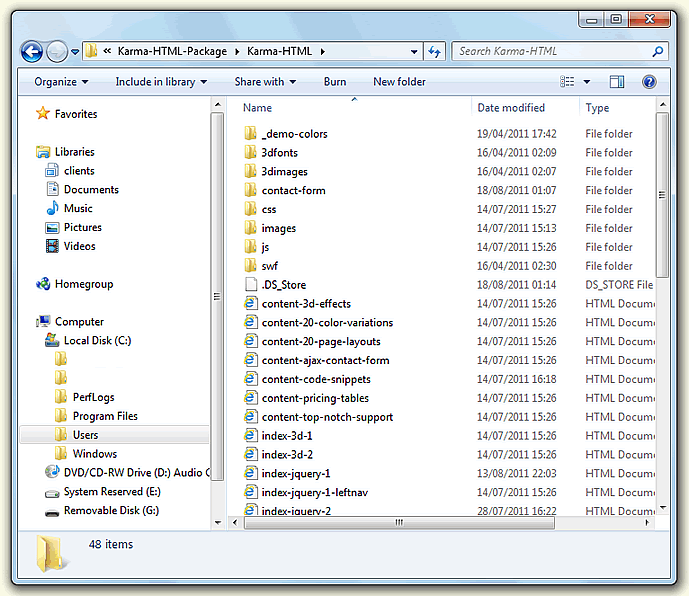The width and height of the screenshot is (689, 596).
Task: Open the Organize menu
Action: [61, 82]
